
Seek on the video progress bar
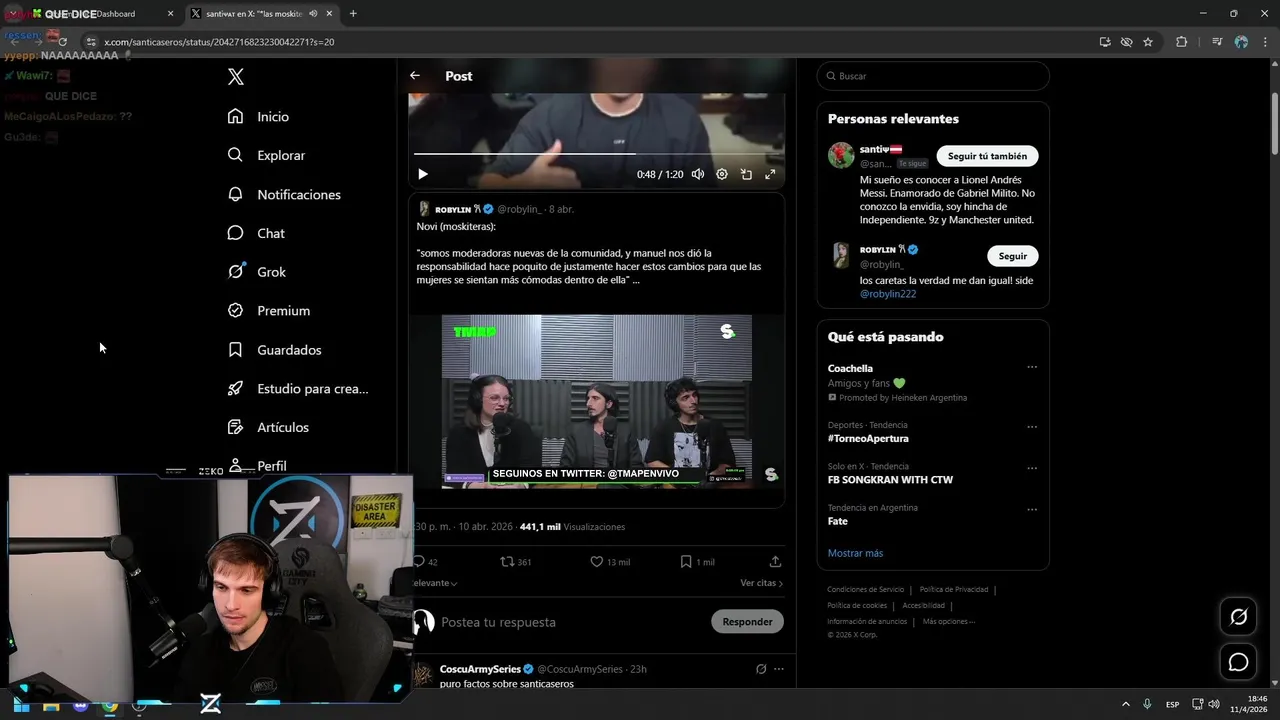click(x=596, y=154)
